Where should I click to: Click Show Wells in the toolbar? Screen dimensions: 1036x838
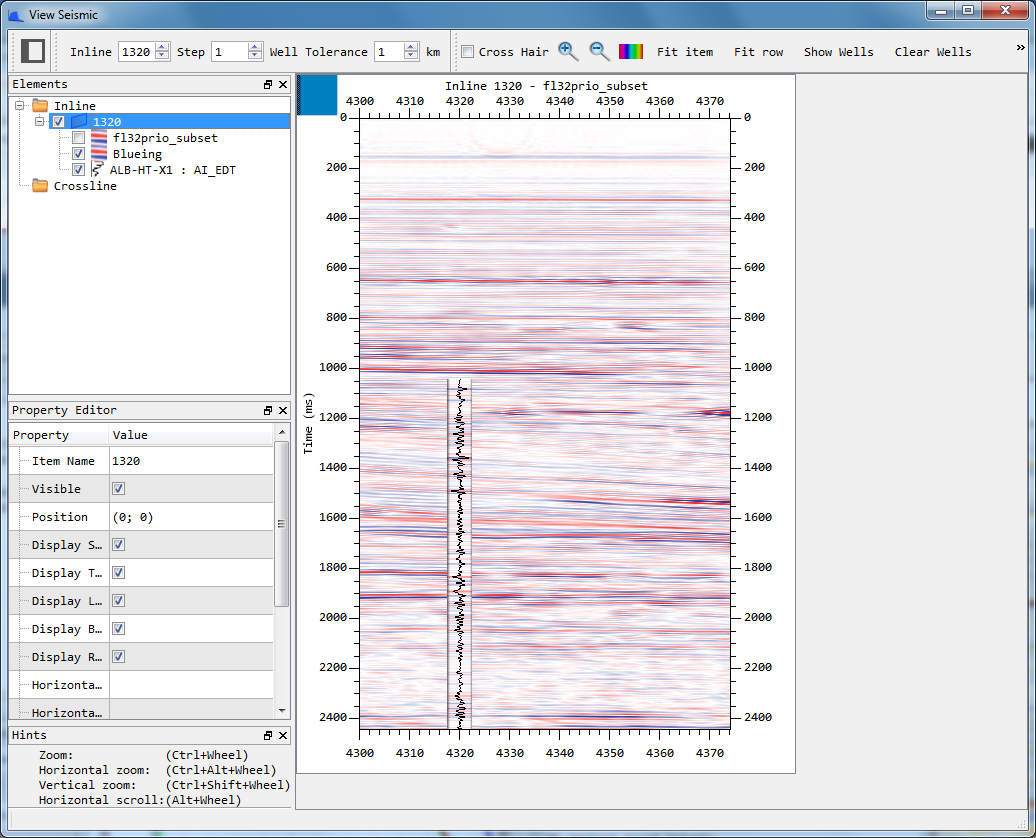pos(839,52)
